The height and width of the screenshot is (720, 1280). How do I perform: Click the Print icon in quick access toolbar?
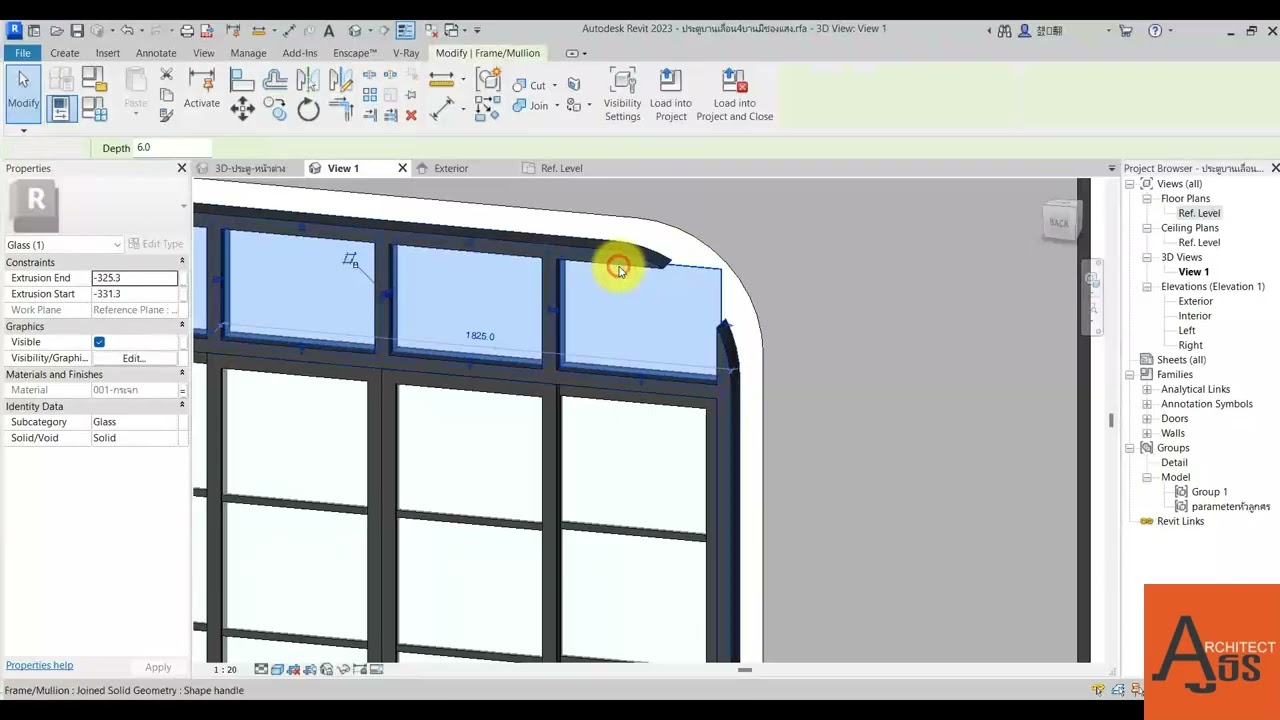point(187,31)
